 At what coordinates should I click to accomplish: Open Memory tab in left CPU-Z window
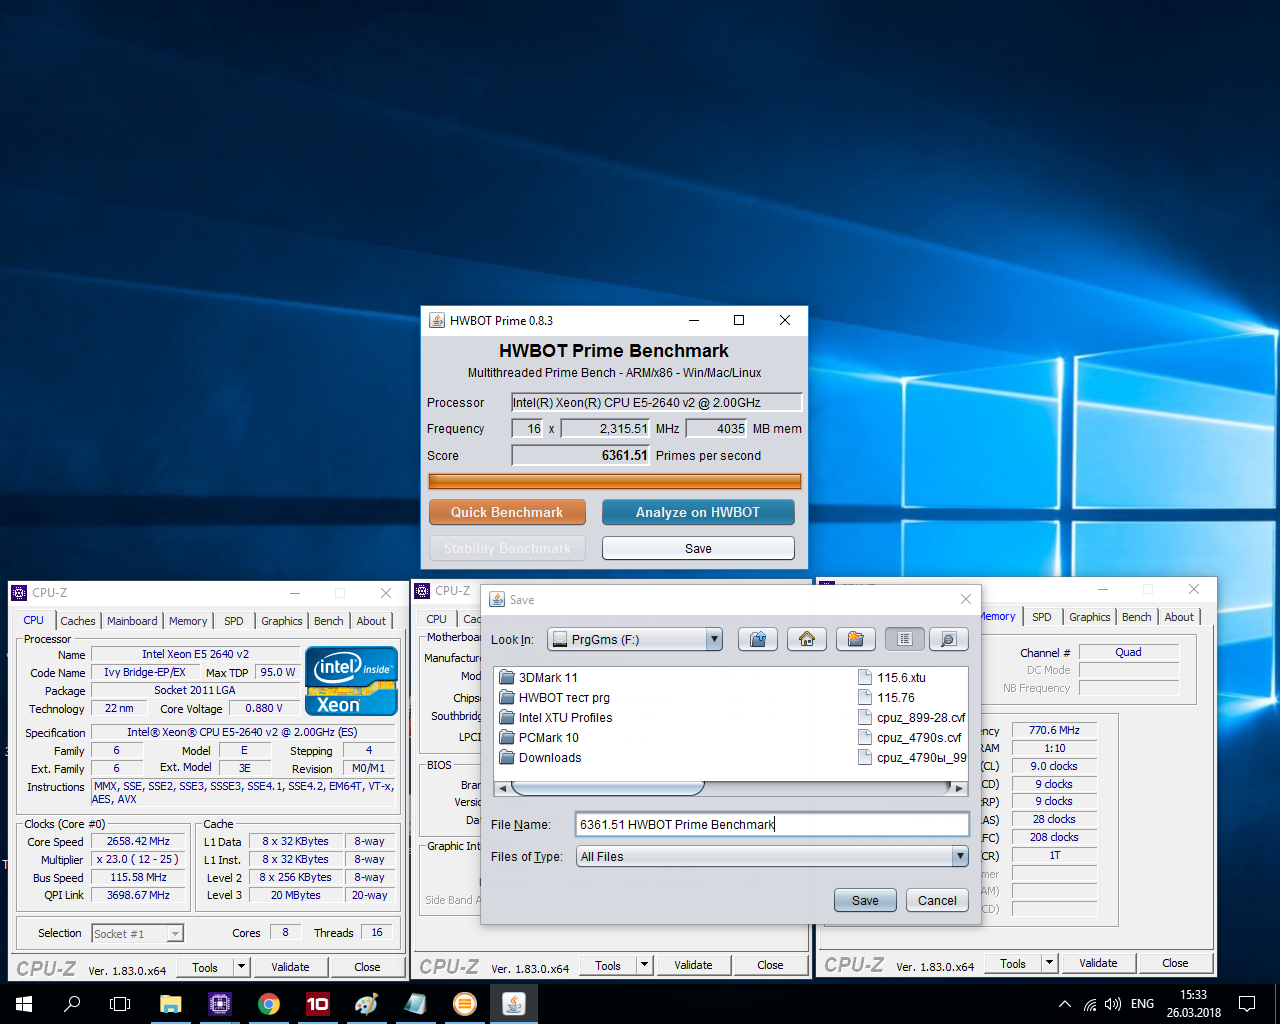188,621
